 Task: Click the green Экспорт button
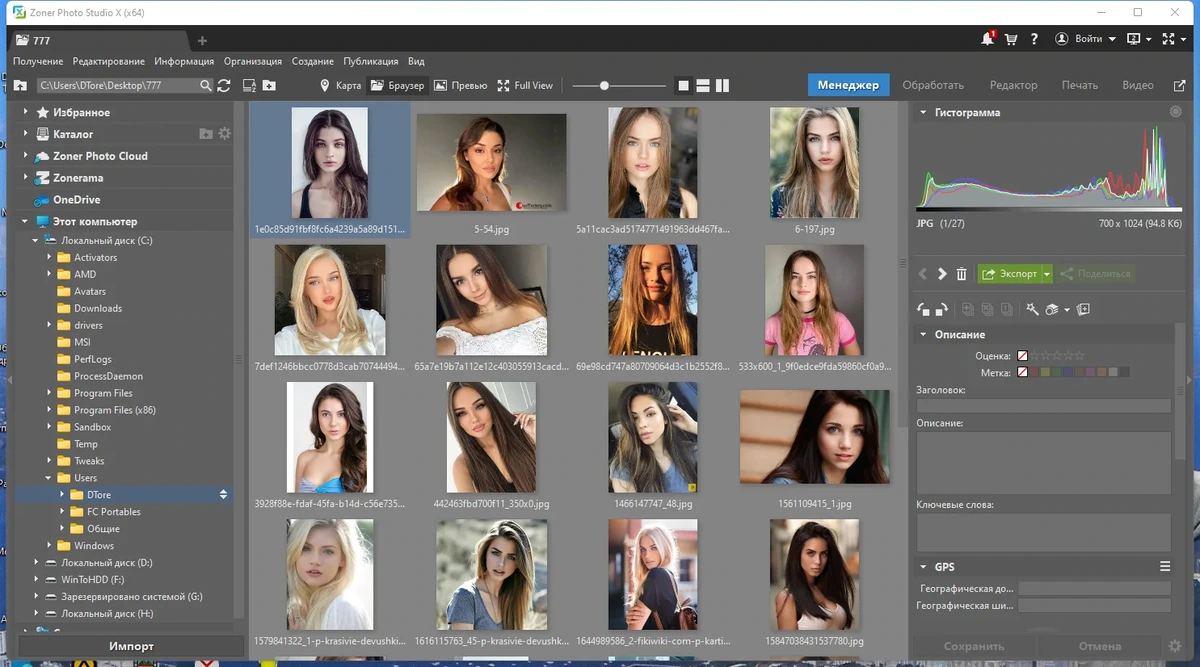(x=1009, y=274)
